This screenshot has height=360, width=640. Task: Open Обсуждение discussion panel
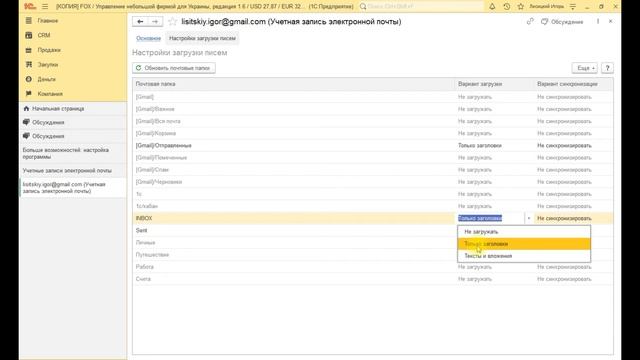562,22
